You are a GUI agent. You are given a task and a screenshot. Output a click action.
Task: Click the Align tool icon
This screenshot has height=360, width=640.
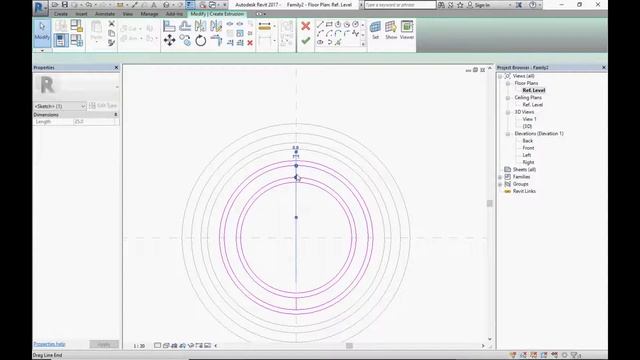(169, 27)
